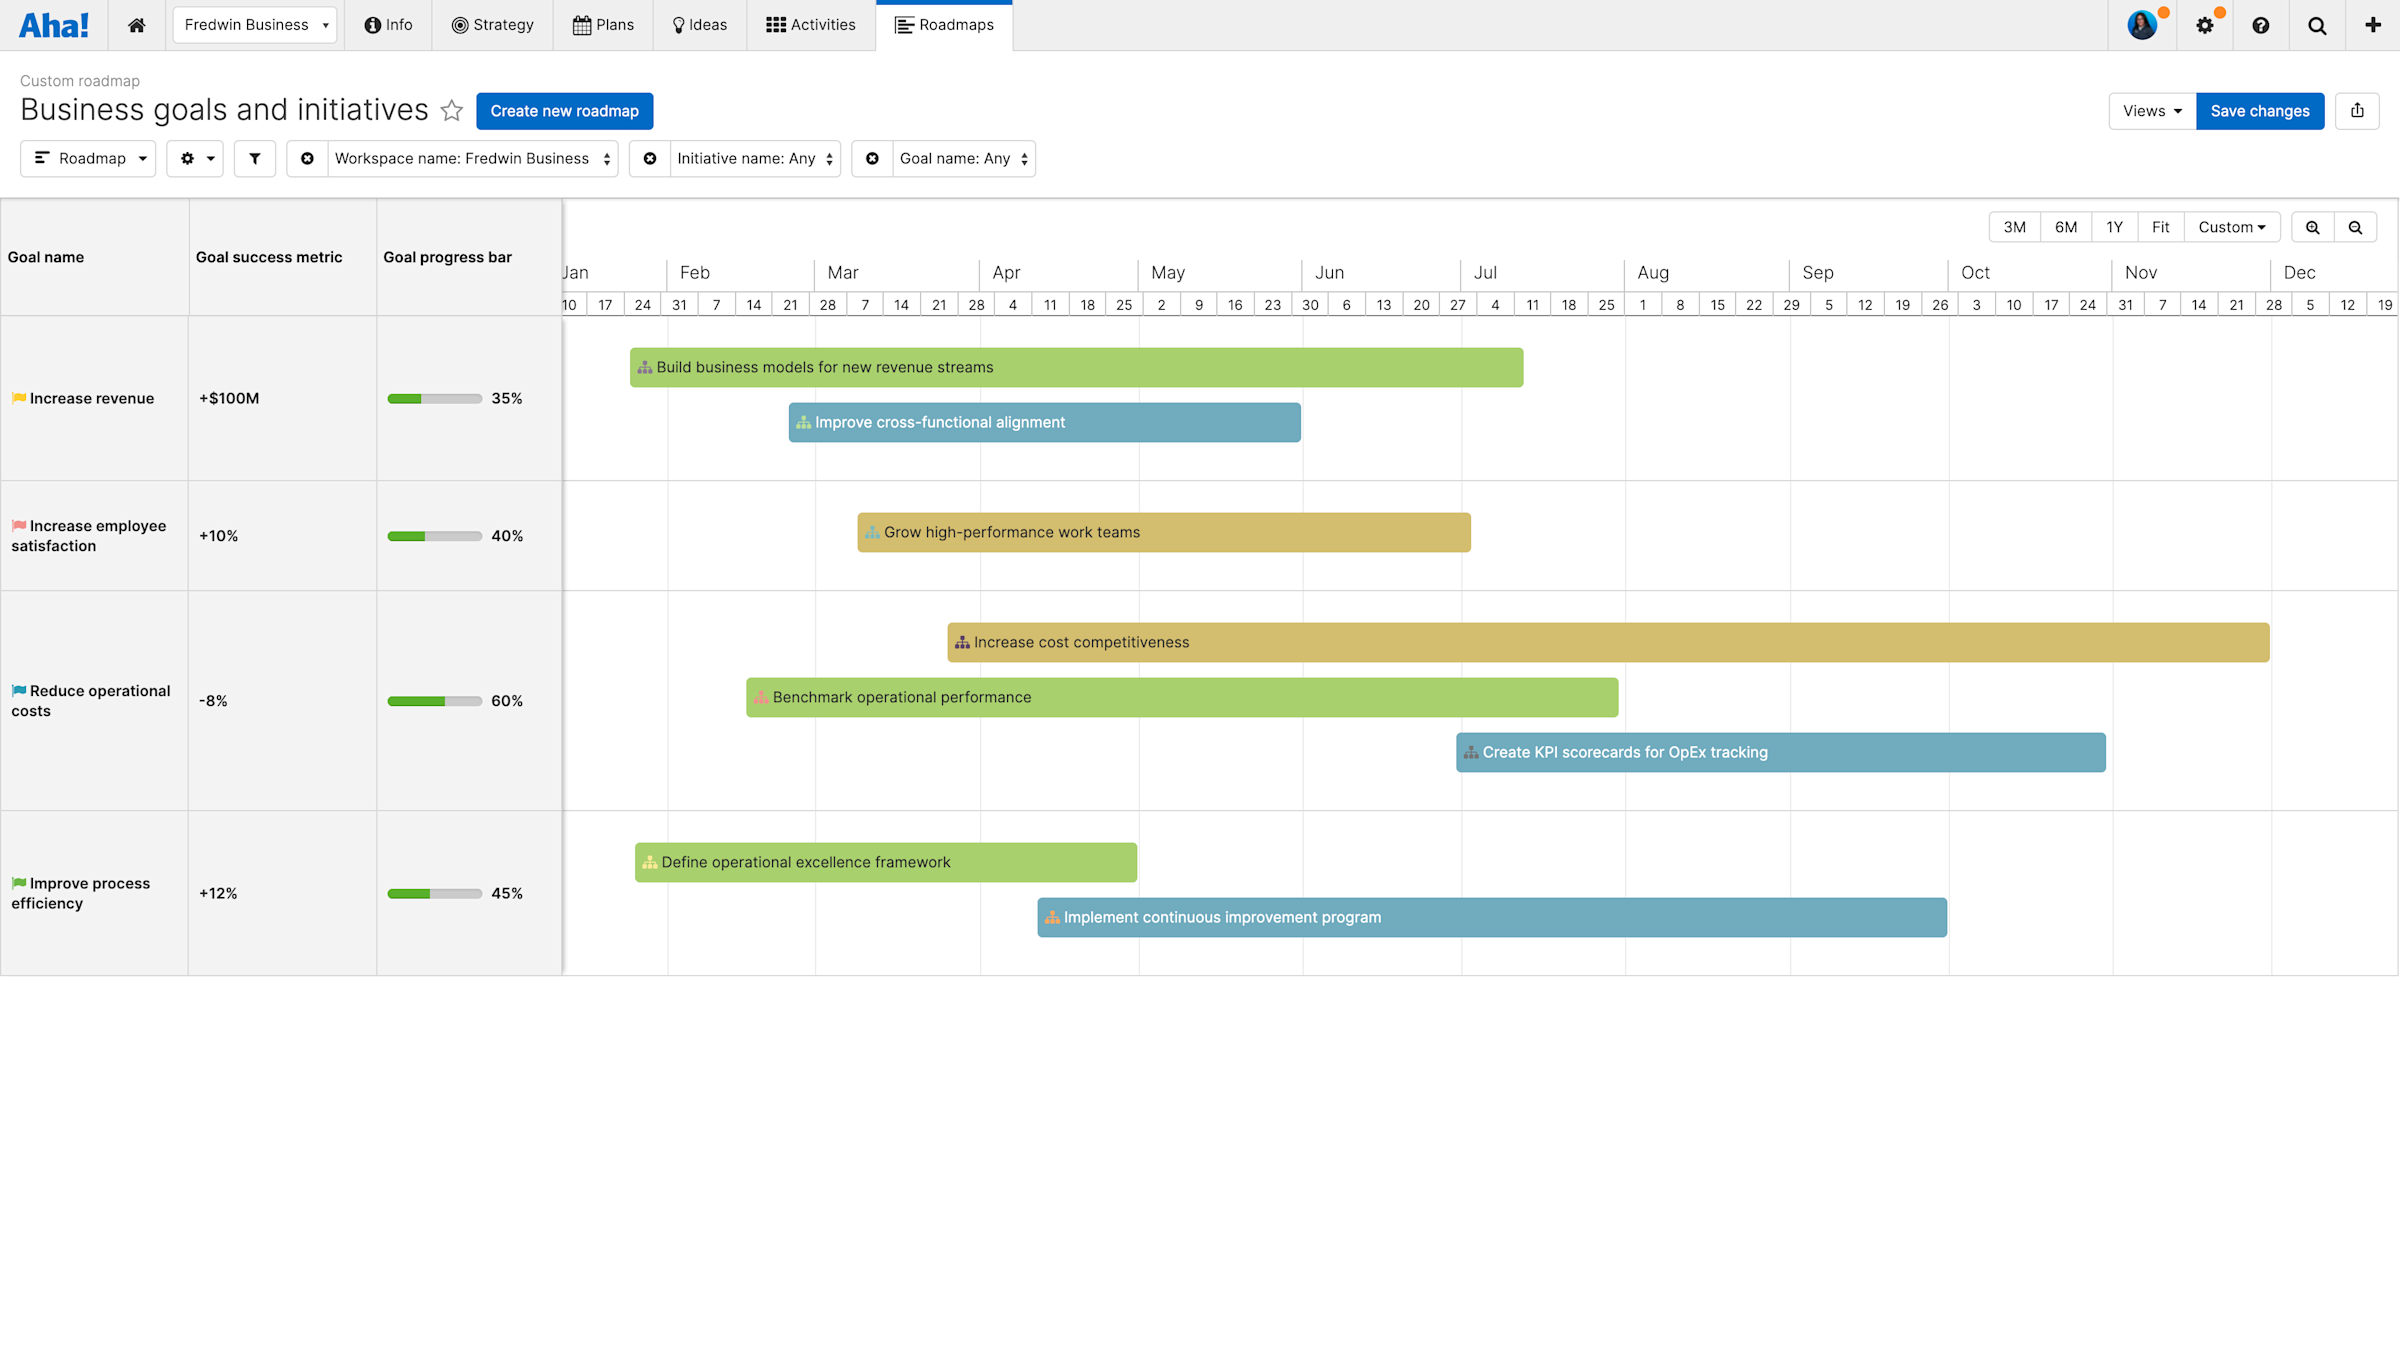Click the Create new roadmap button
Screen dimensions: 2400x1350
pyautogui.click(x=564, y=111)
